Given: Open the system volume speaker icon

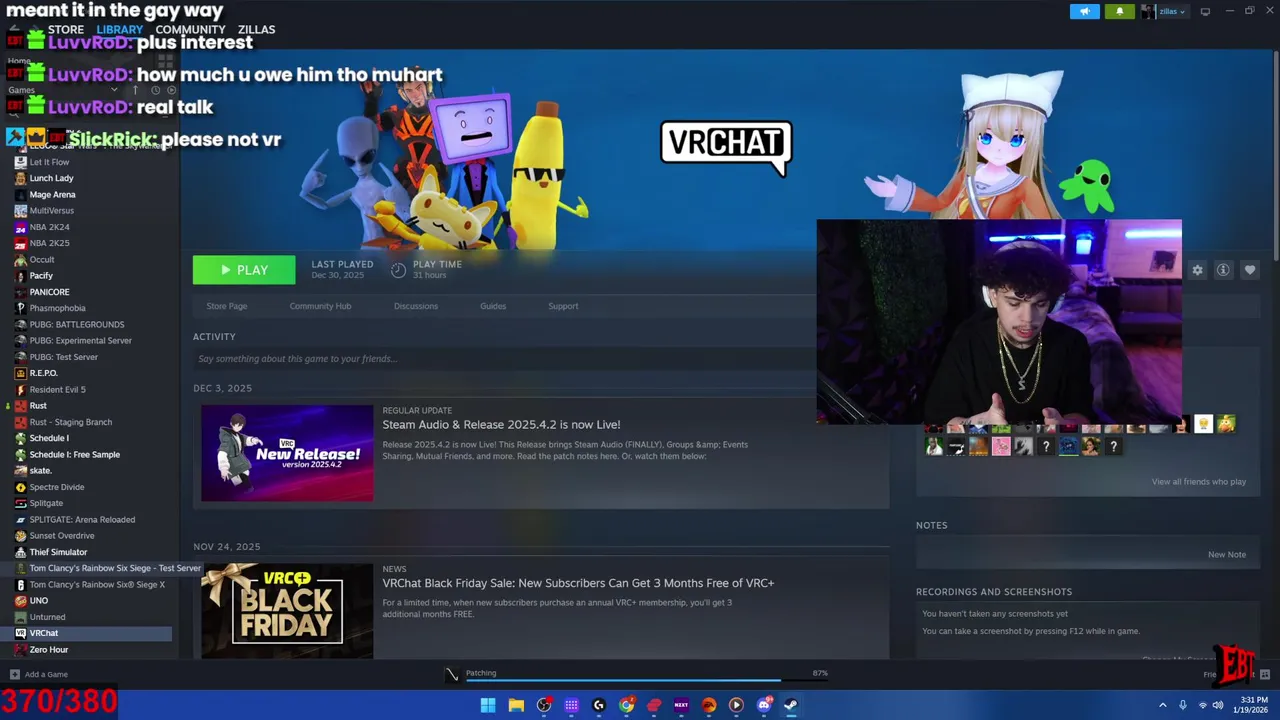Looking at the screenshot, I should (x=1217, y=705).
